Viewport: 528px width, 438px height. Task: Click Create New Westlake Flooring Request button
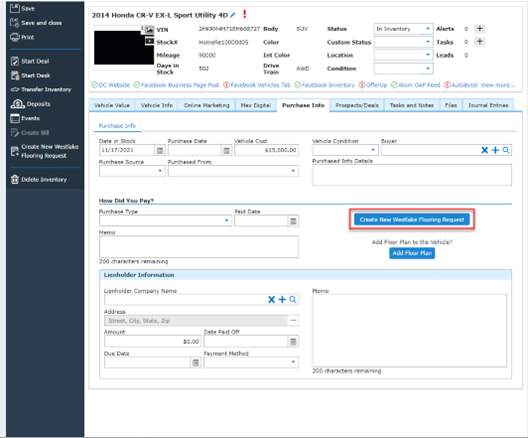pos(411,220)
